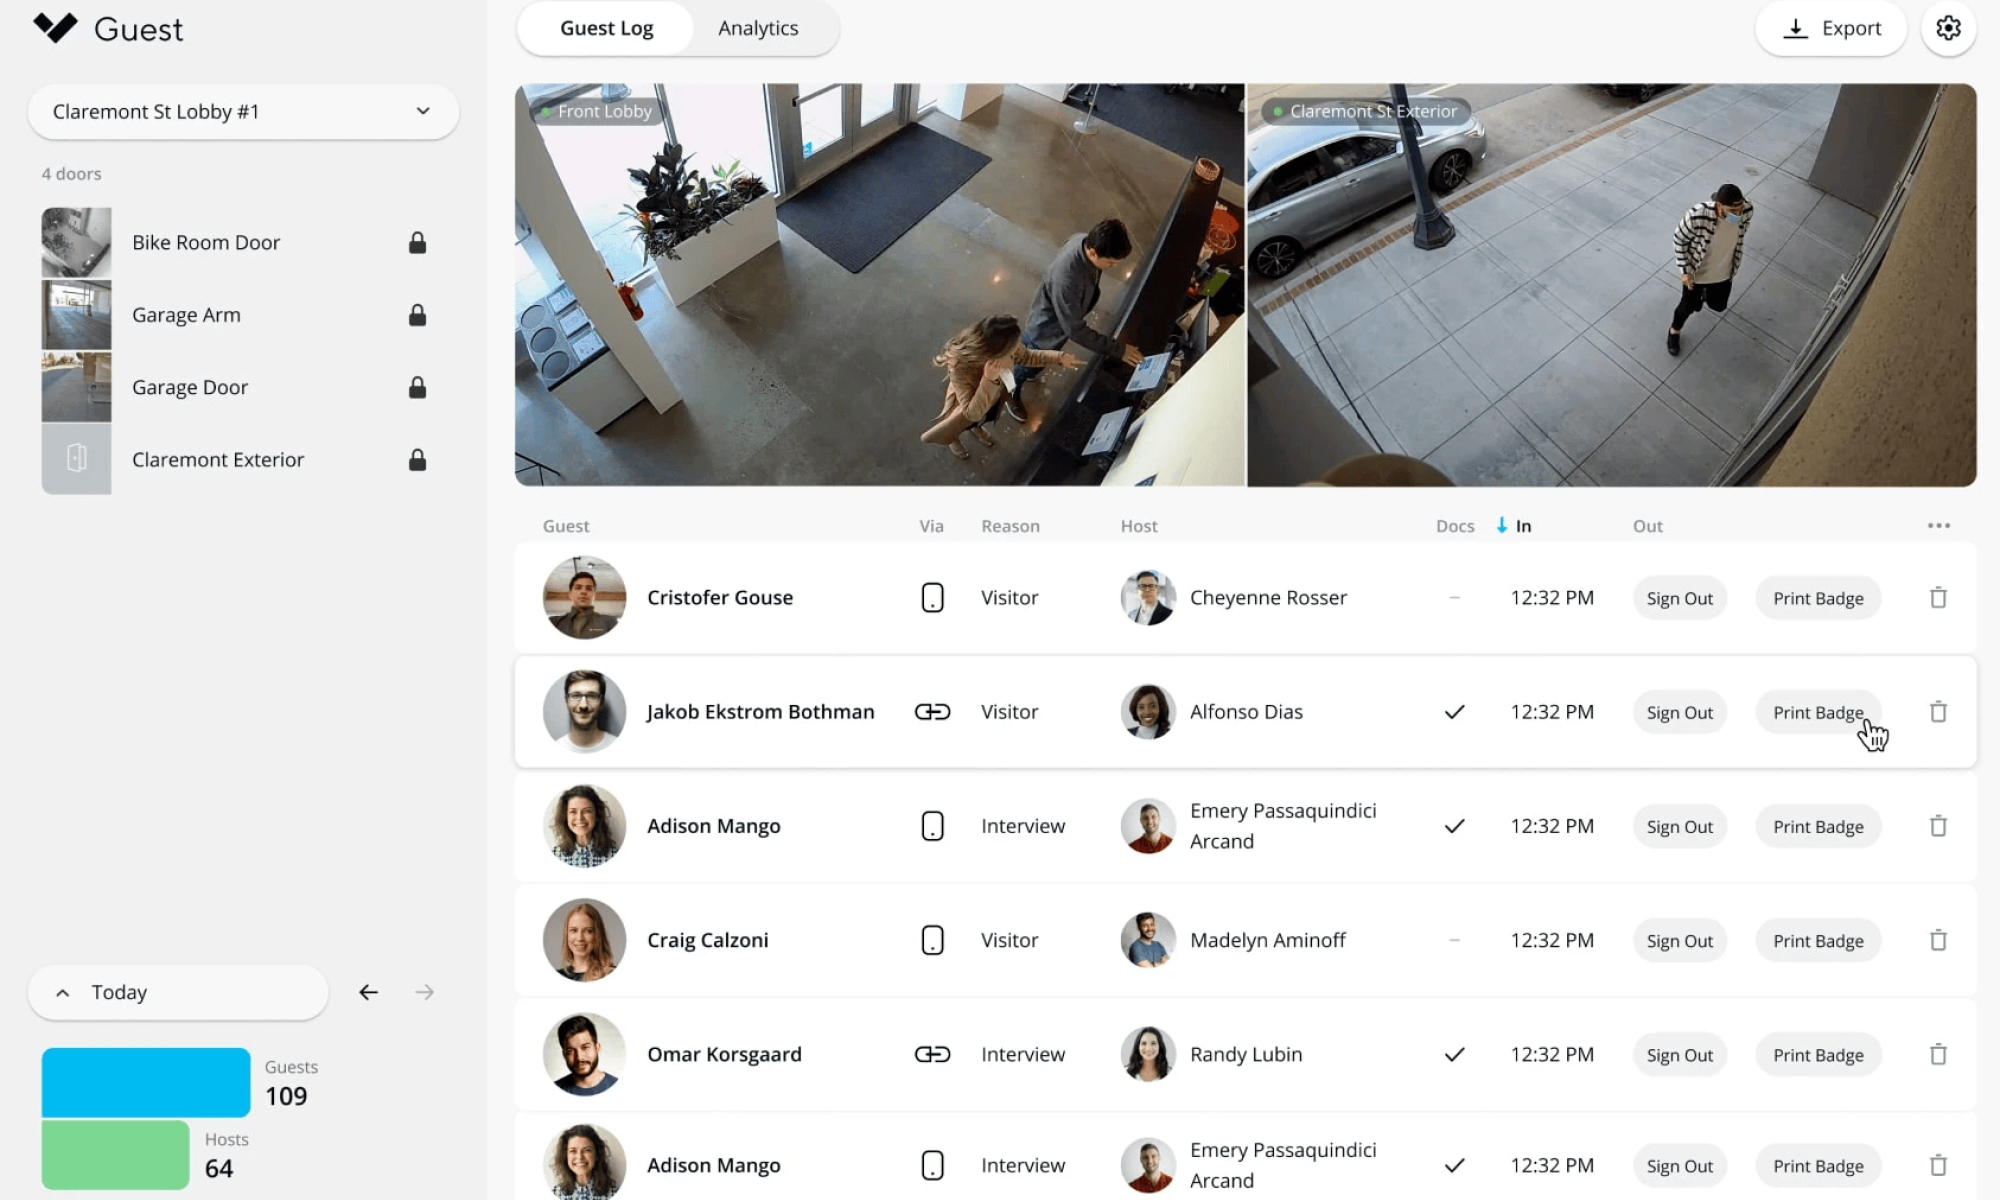Switch to the Analytics tab
Screen dimensions: 2000x1200
point(758,28)
